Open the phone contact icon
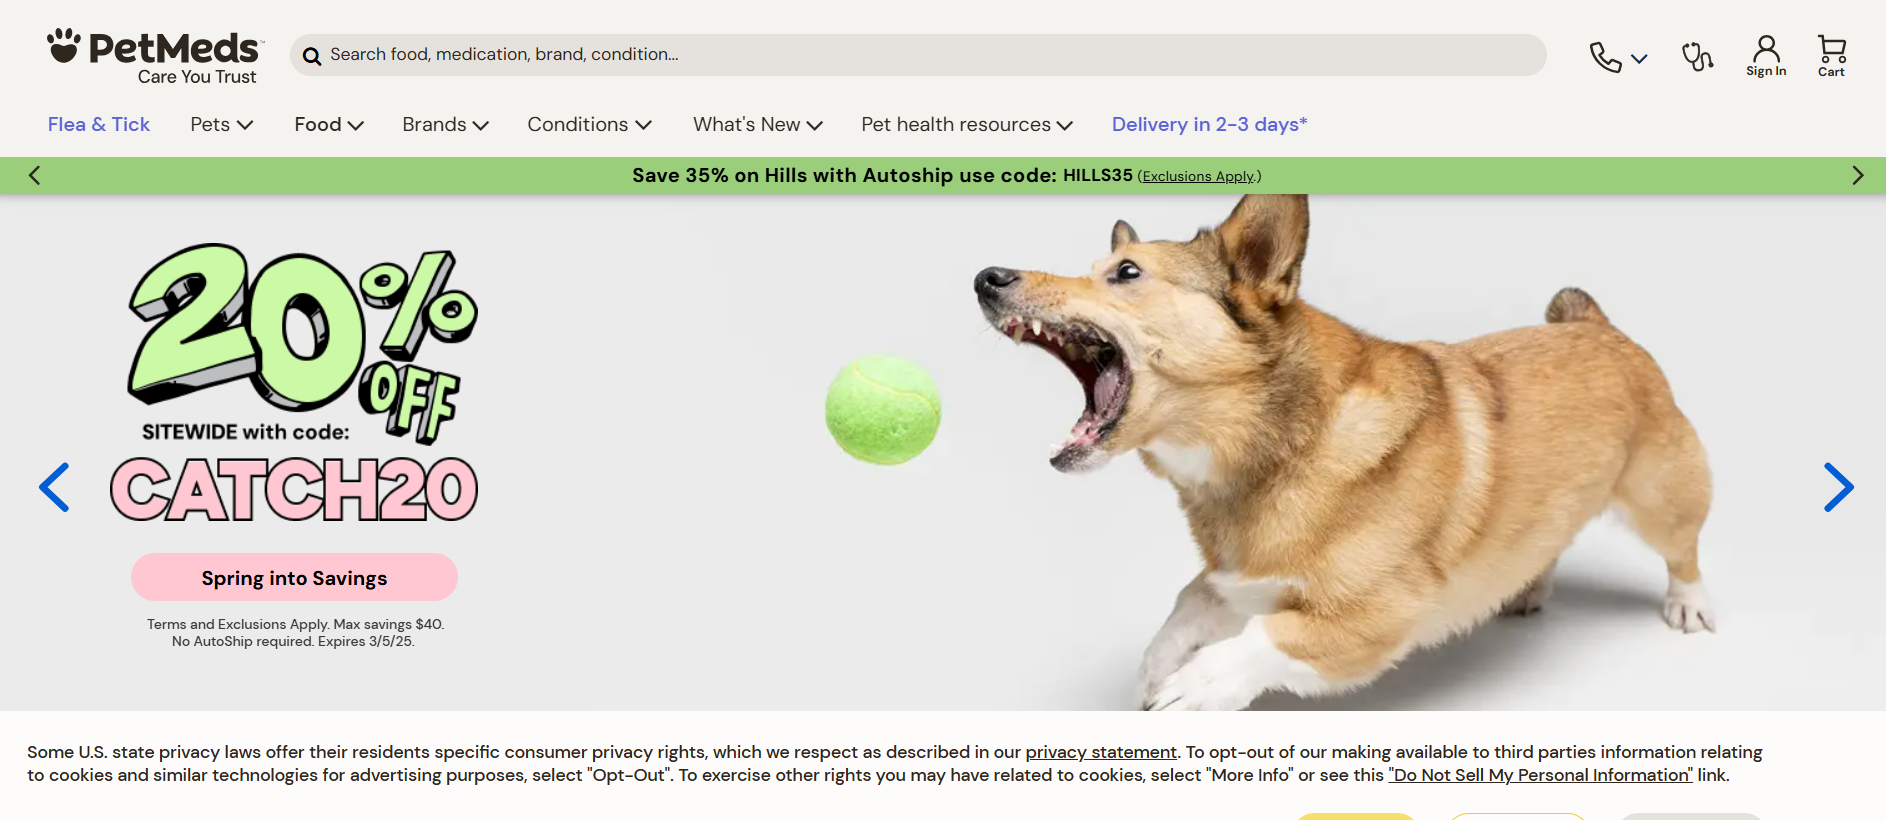The height and width of the screenshot is (820, 1886). click(1618, 57)
